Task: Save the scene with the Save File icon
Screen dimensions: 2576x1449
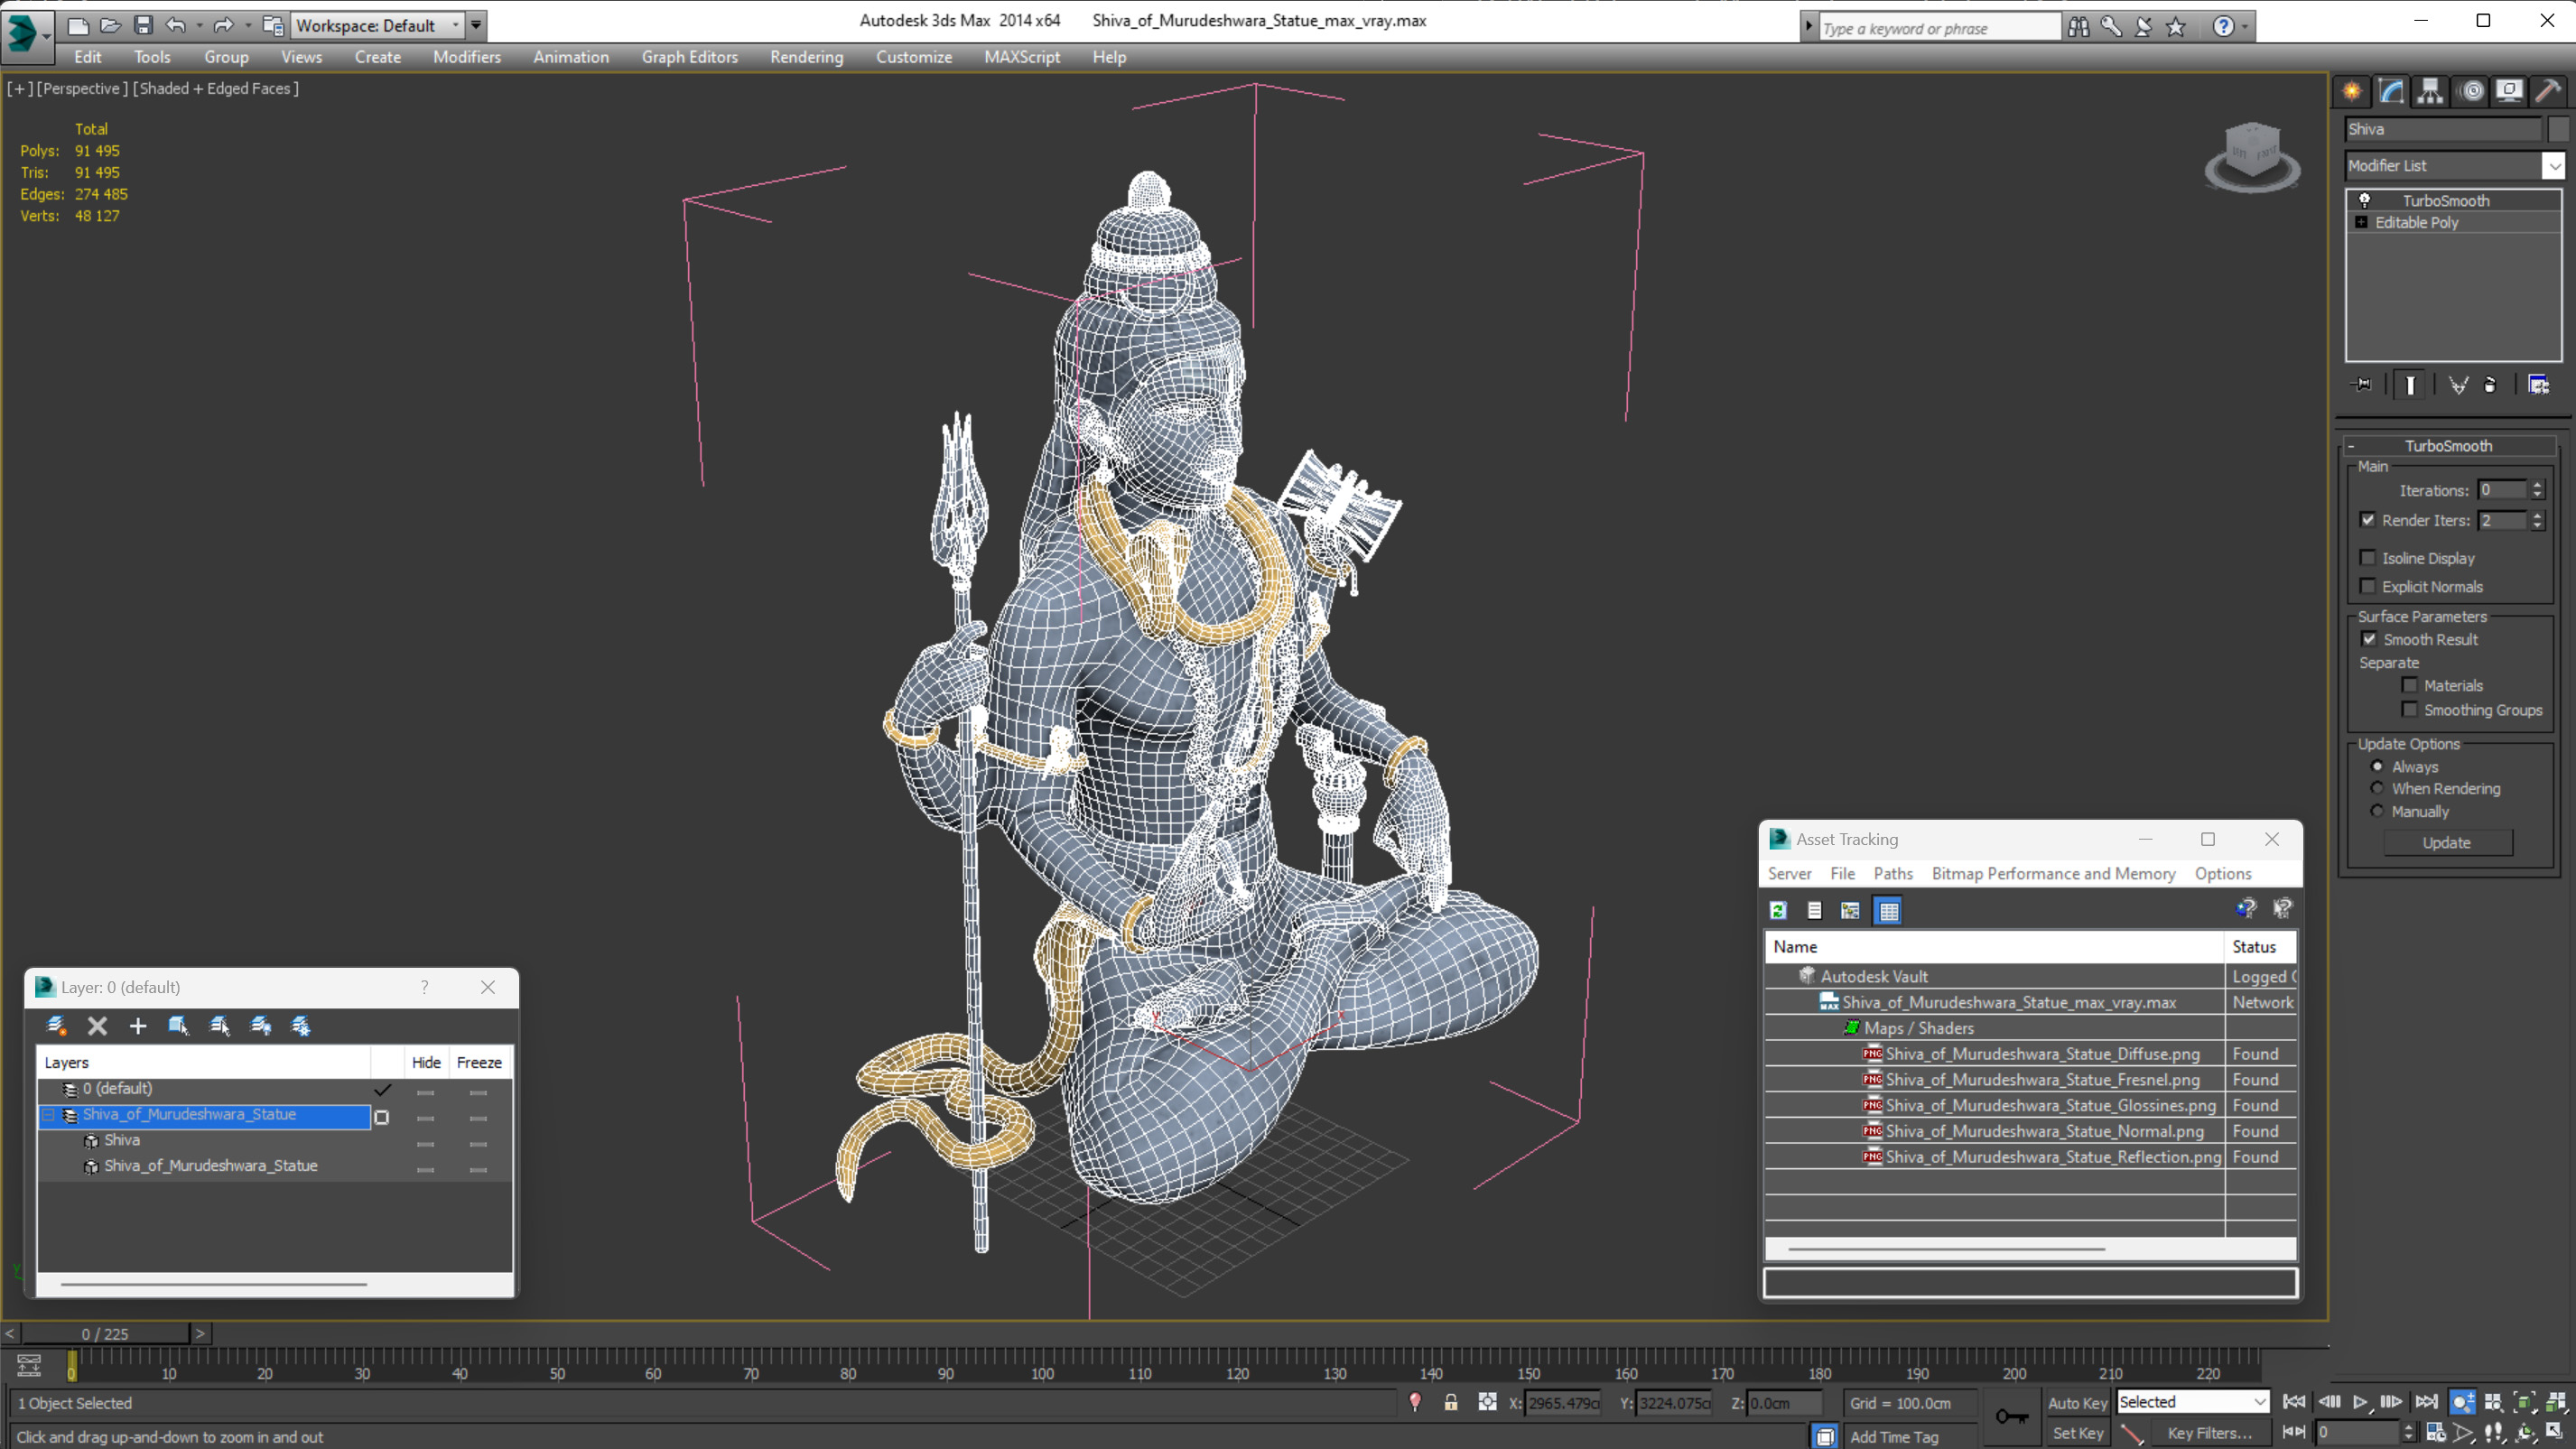Action: [143, 25]
